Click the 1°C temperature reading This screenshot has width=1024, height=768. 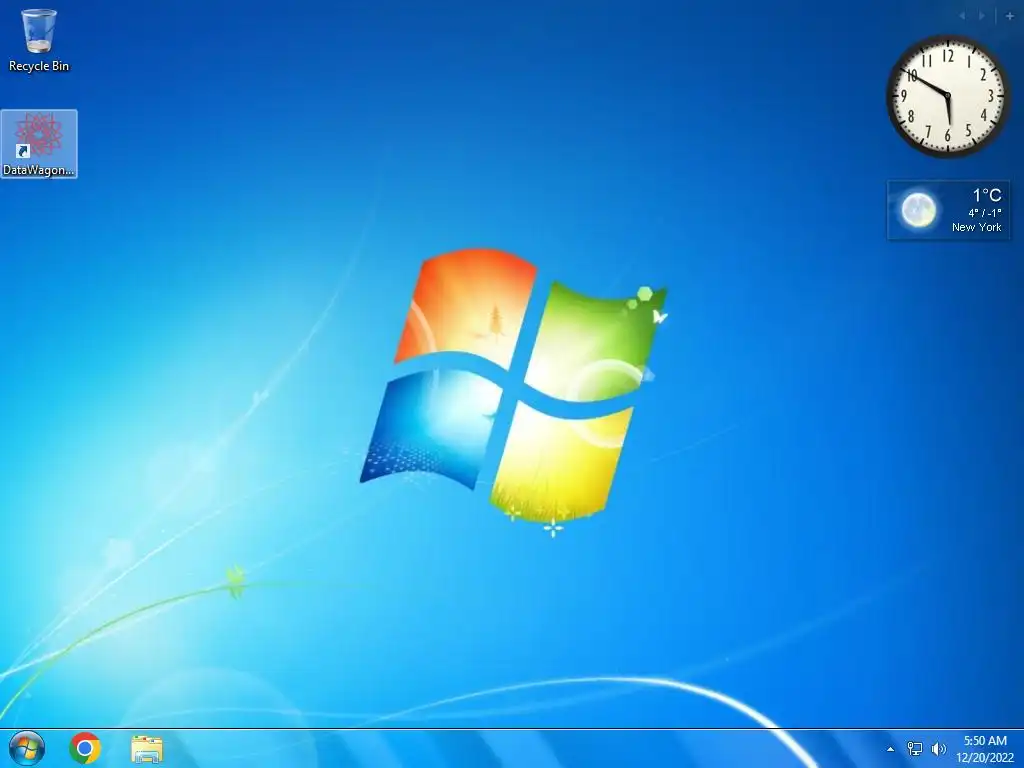(987, 195)
